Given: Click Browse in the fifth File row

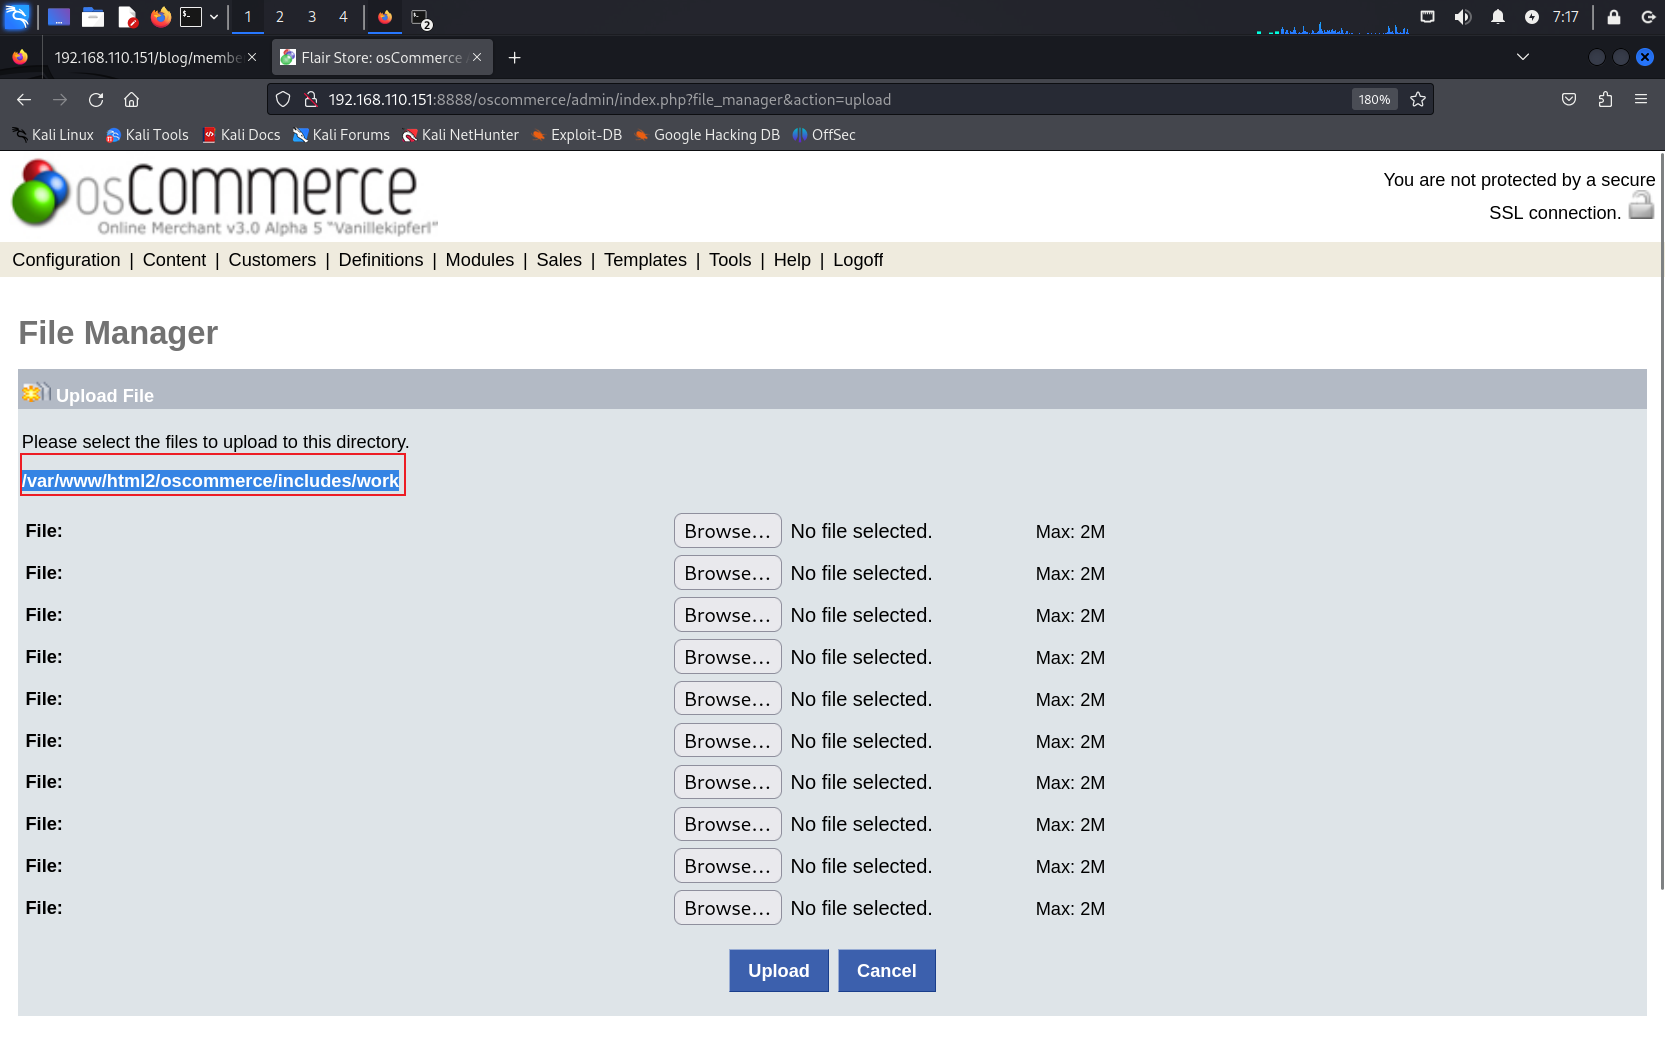Looking at the screenshot, I should 727,699.
